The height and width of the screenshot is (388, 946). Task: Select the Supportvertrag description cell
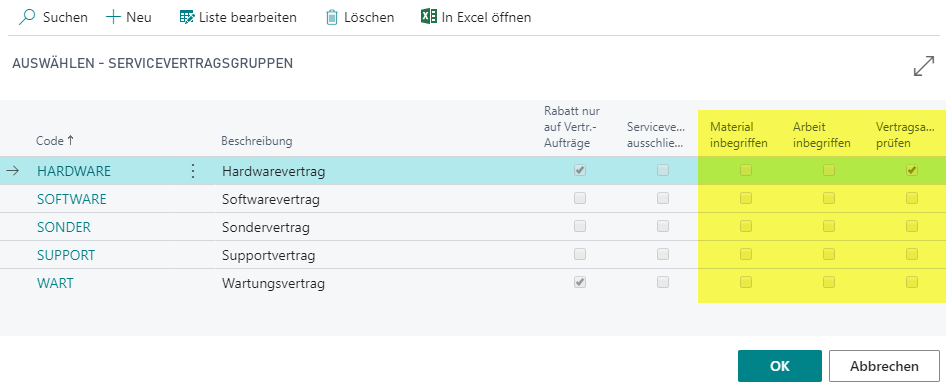268,255
